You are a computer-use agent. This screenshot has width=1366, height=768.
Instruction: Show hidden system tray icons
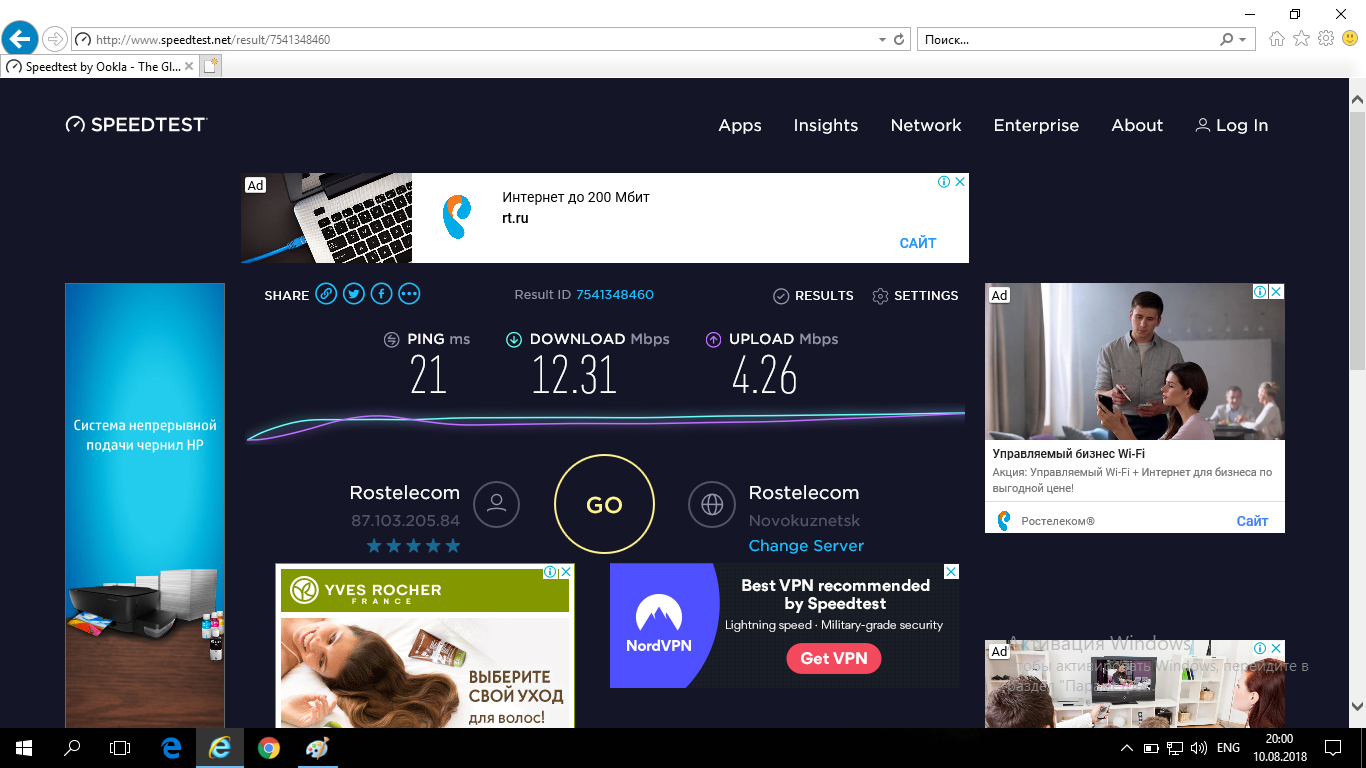point(1127,748)
